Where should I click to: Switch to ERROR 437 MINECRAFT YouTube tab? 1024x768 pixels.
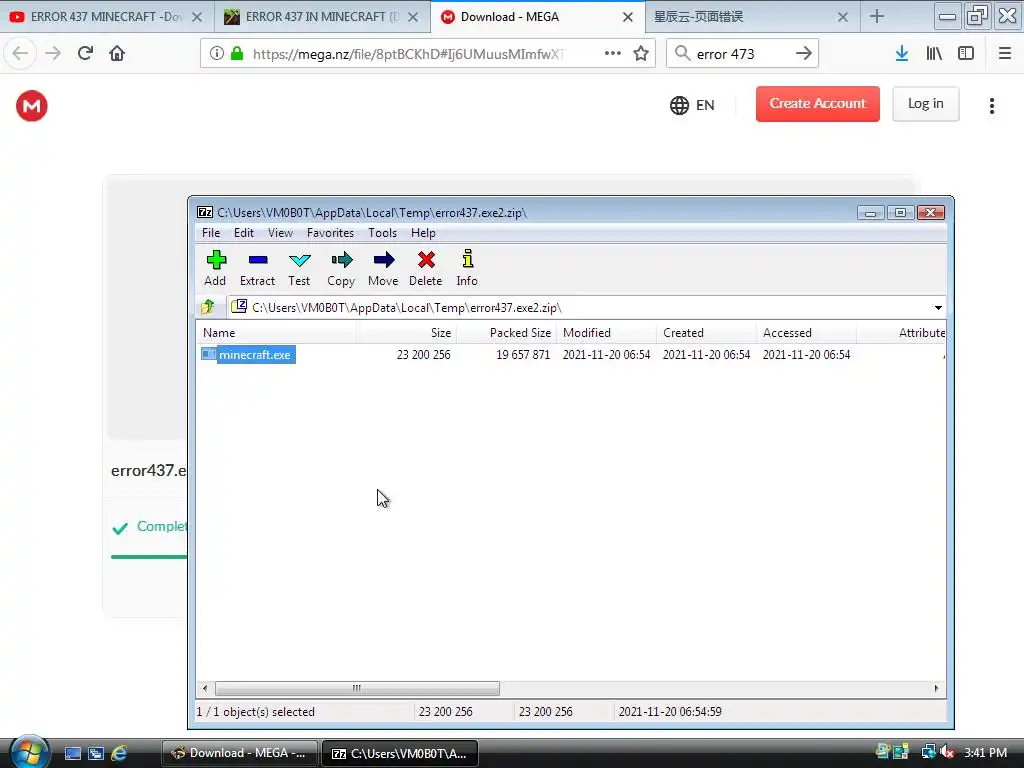[107, 17]
